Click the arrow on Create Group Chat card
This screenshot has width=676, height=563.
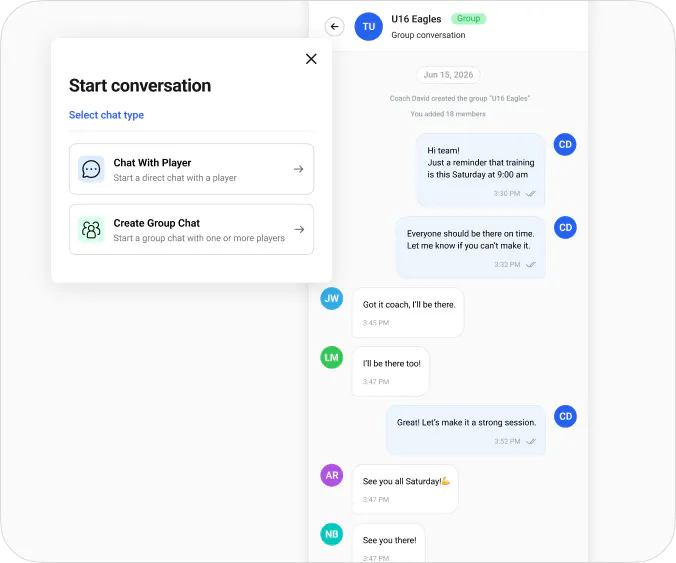click(x=299, y=229)
